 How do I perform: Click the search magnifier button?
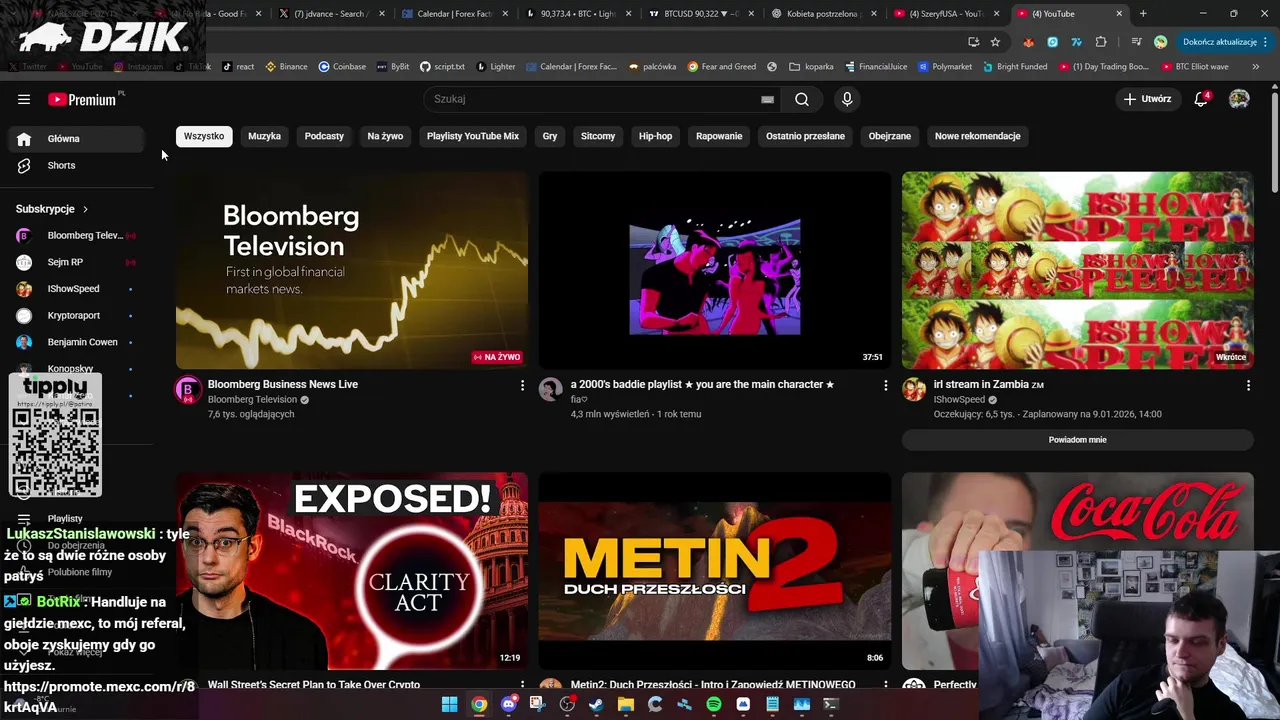pyautogui.click(x=802, y=99)
